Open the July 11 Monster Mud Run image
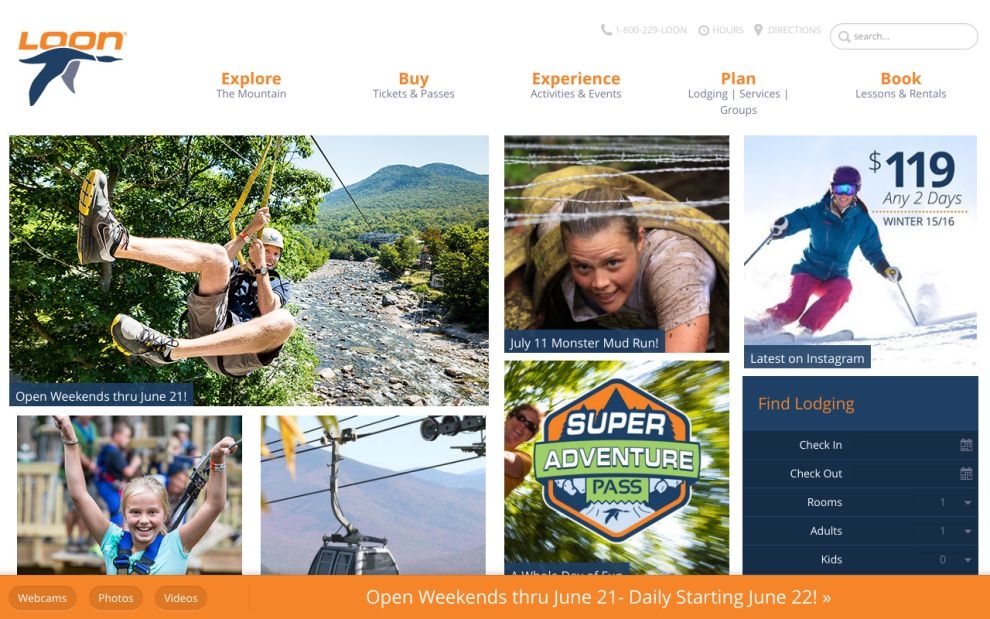Image resolution: width=990 pixels, height=619 pixels. 616,244
